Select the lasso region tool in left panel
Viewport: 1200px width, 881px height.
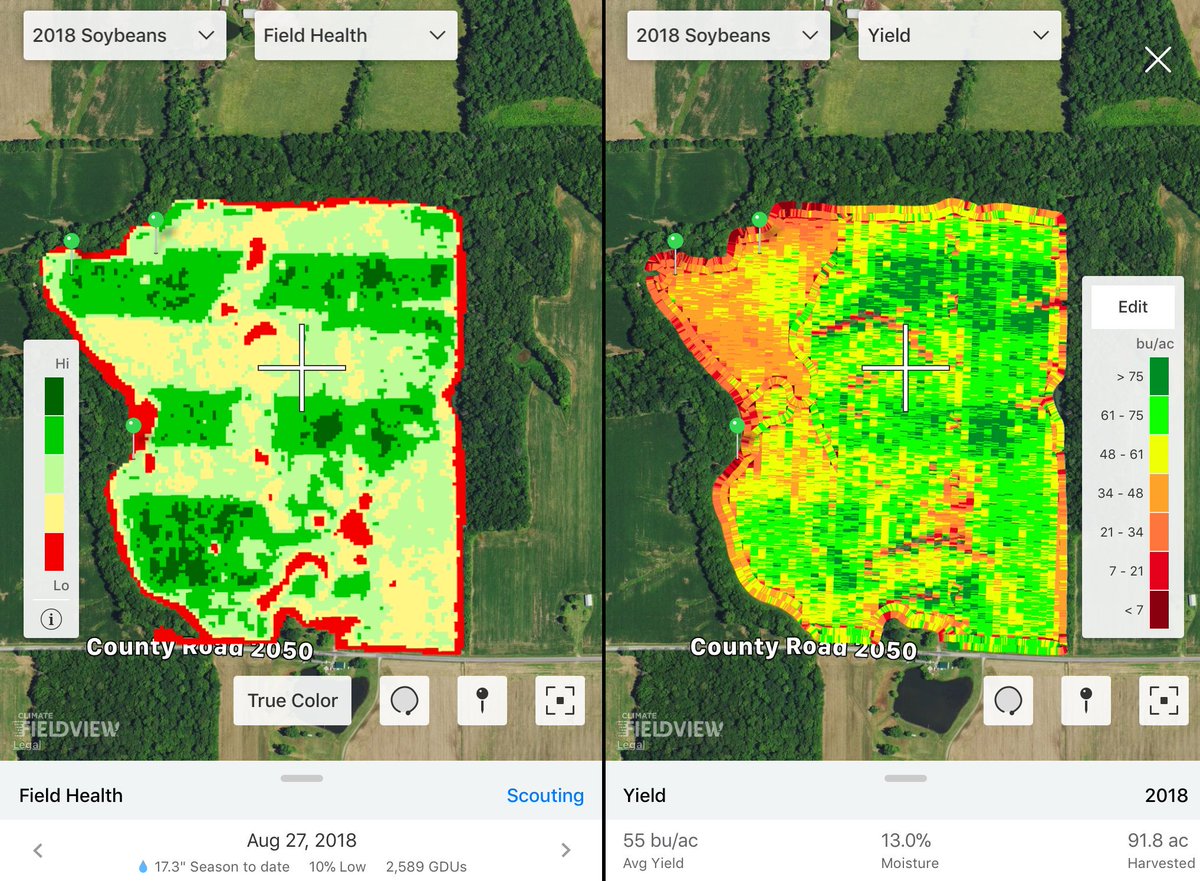405,701
